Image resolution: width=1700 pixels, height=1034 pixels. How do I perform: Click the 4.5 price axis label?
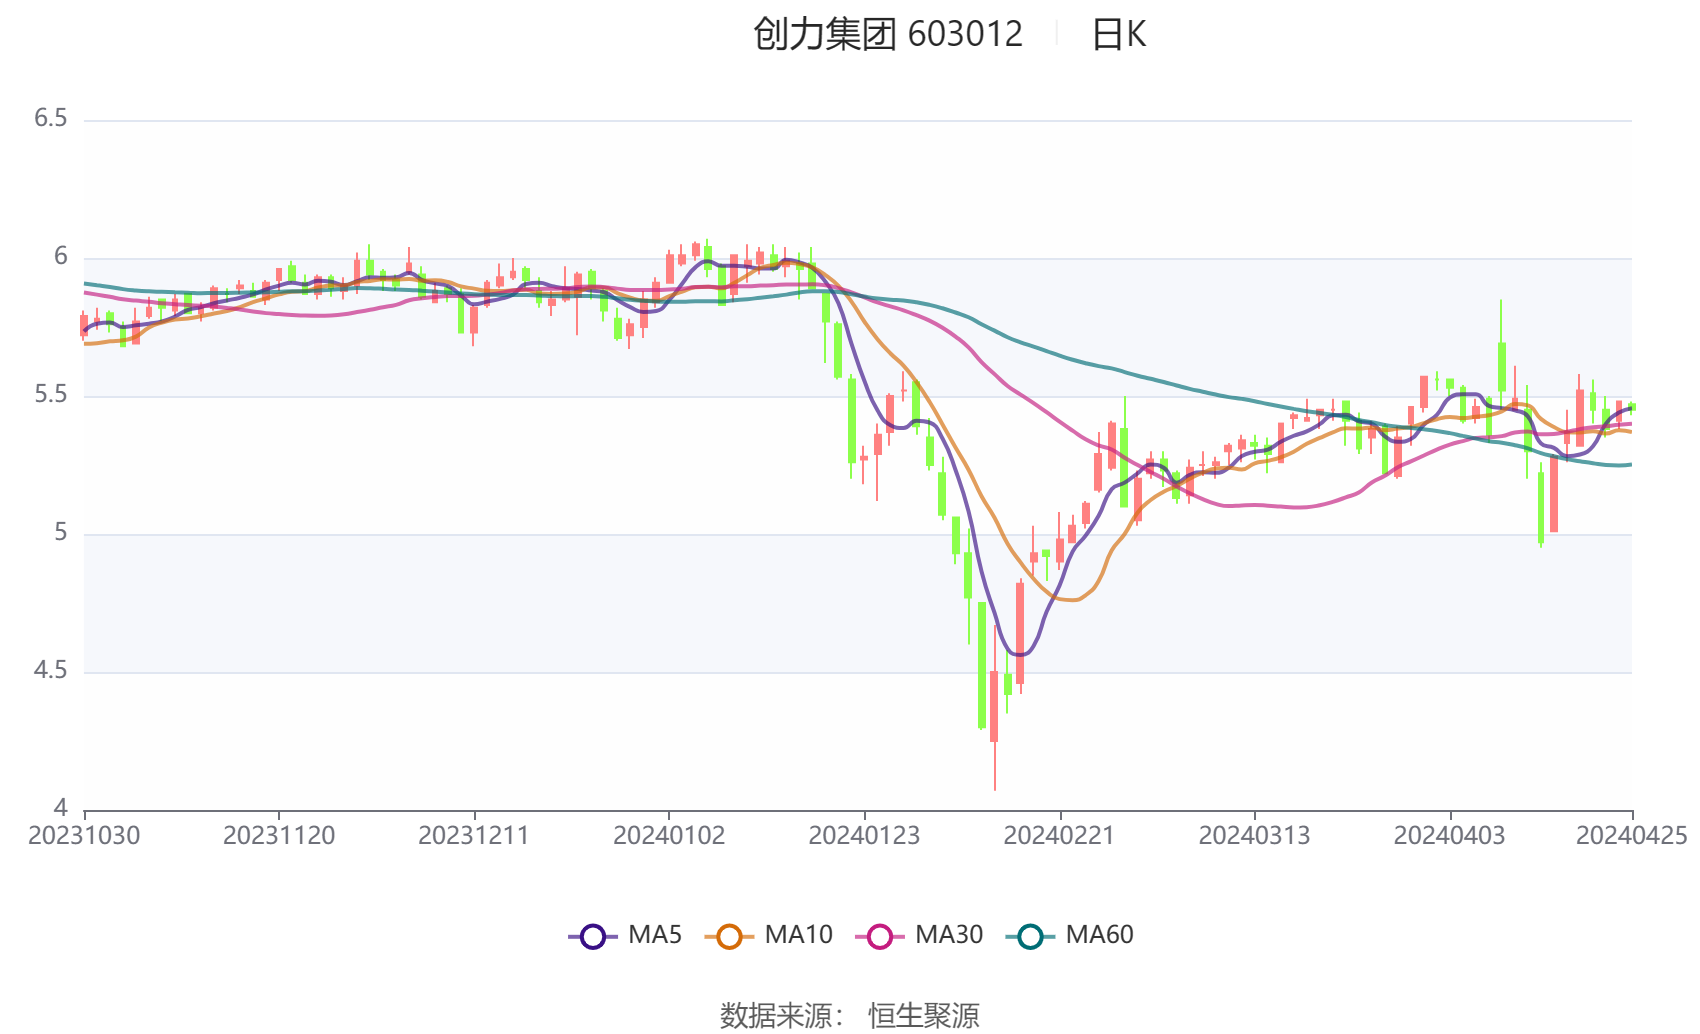(x=51, y=671)
